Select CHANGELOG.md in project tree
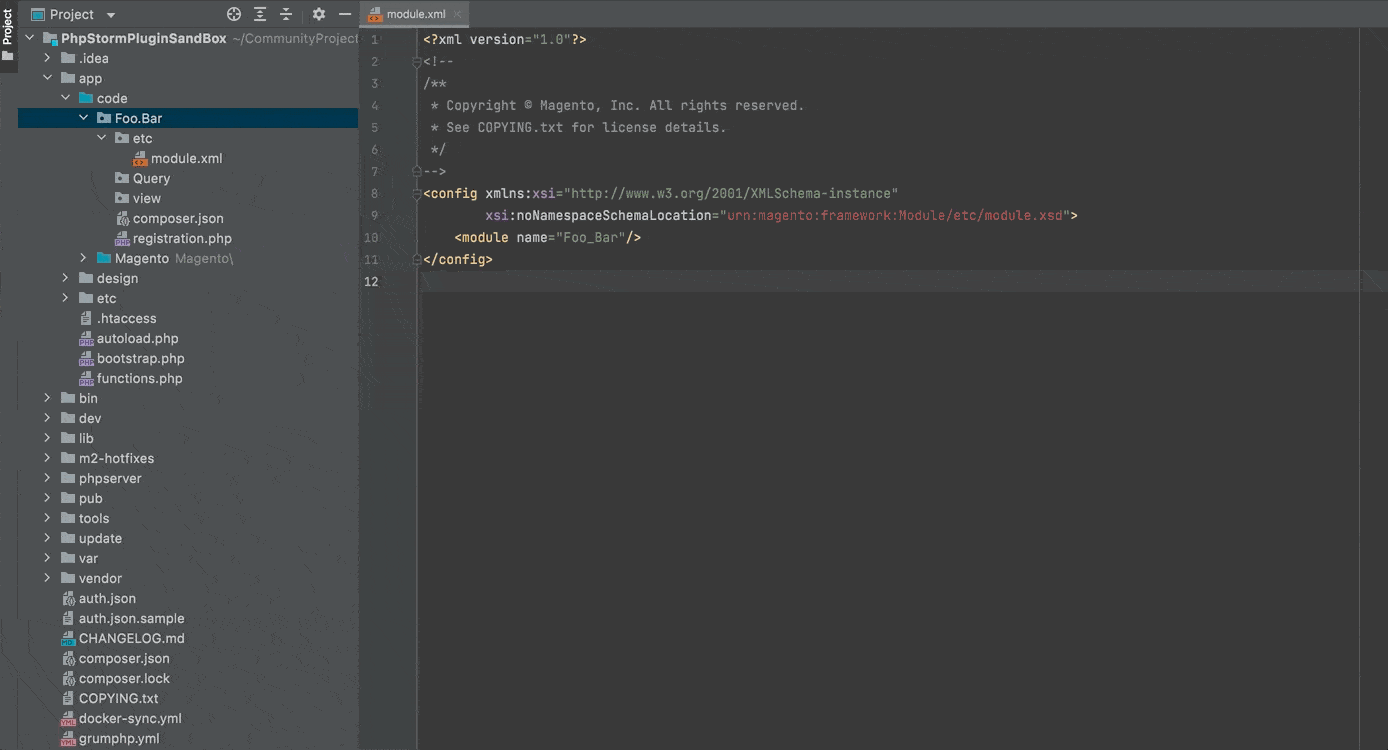 [131, 638]
